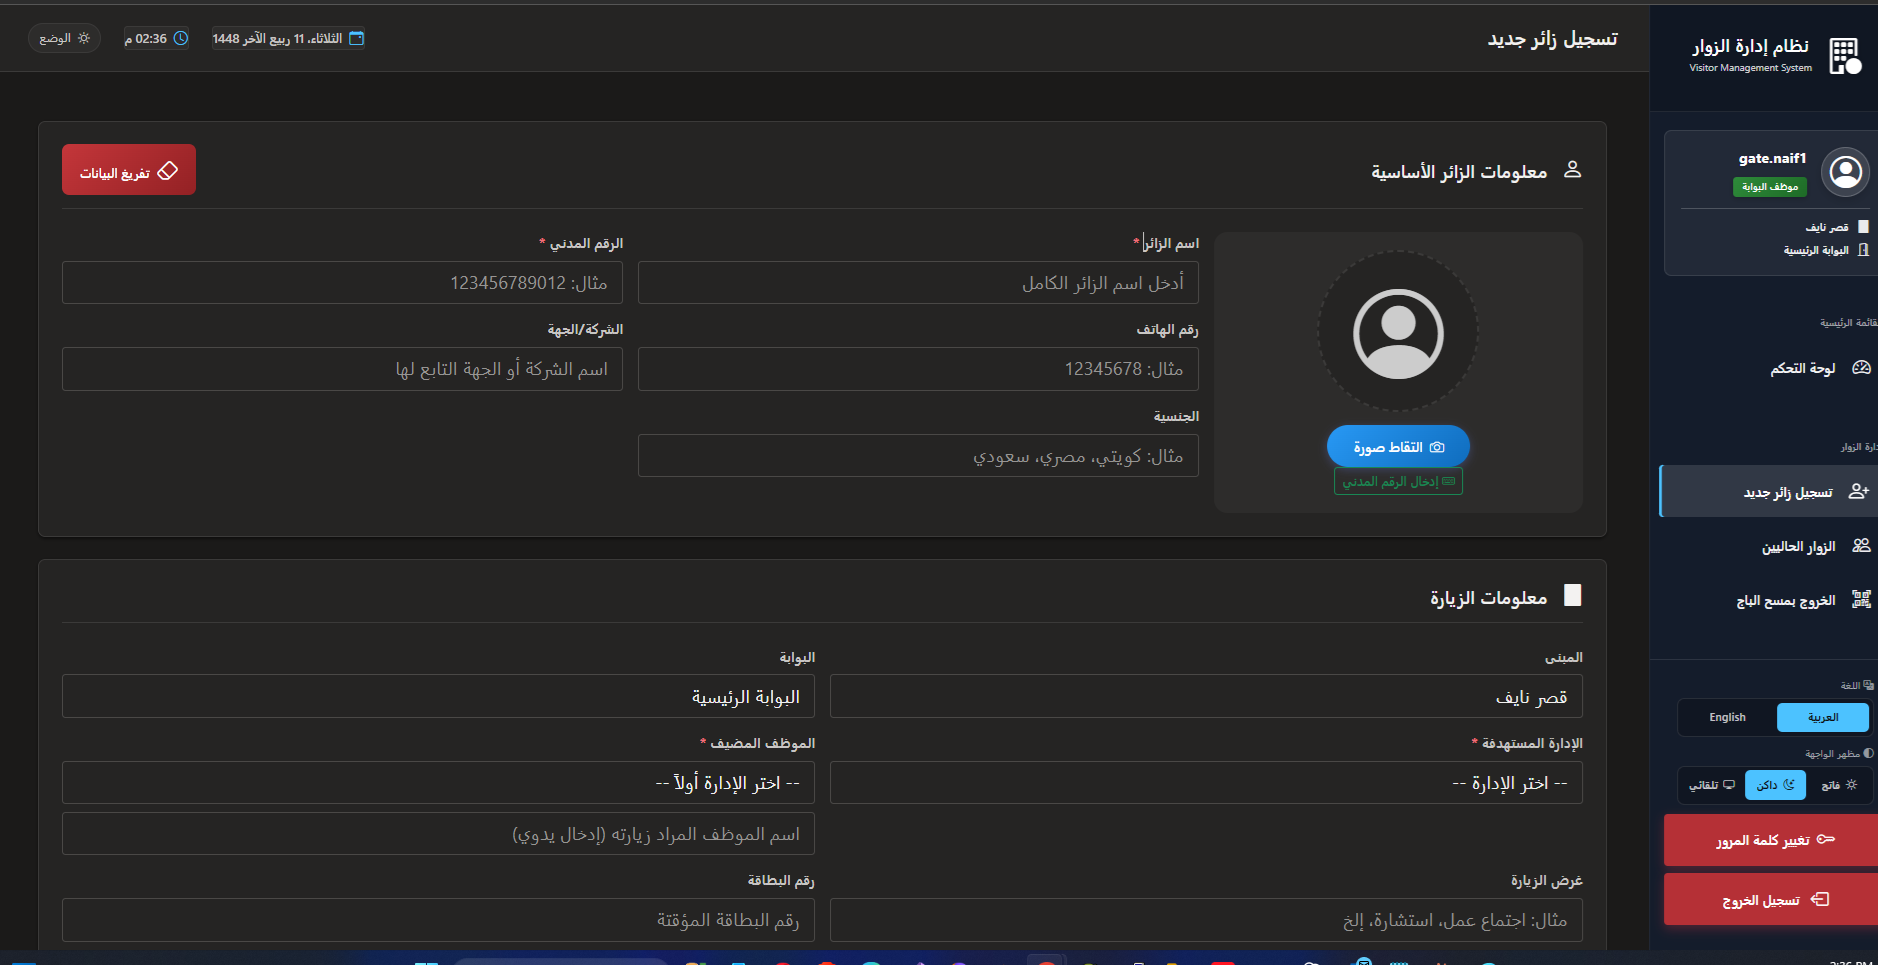1878x965 pixels.
Task: Open the 'المبنى' field showing 'قصر نايف'
Action: (1206, 696)
